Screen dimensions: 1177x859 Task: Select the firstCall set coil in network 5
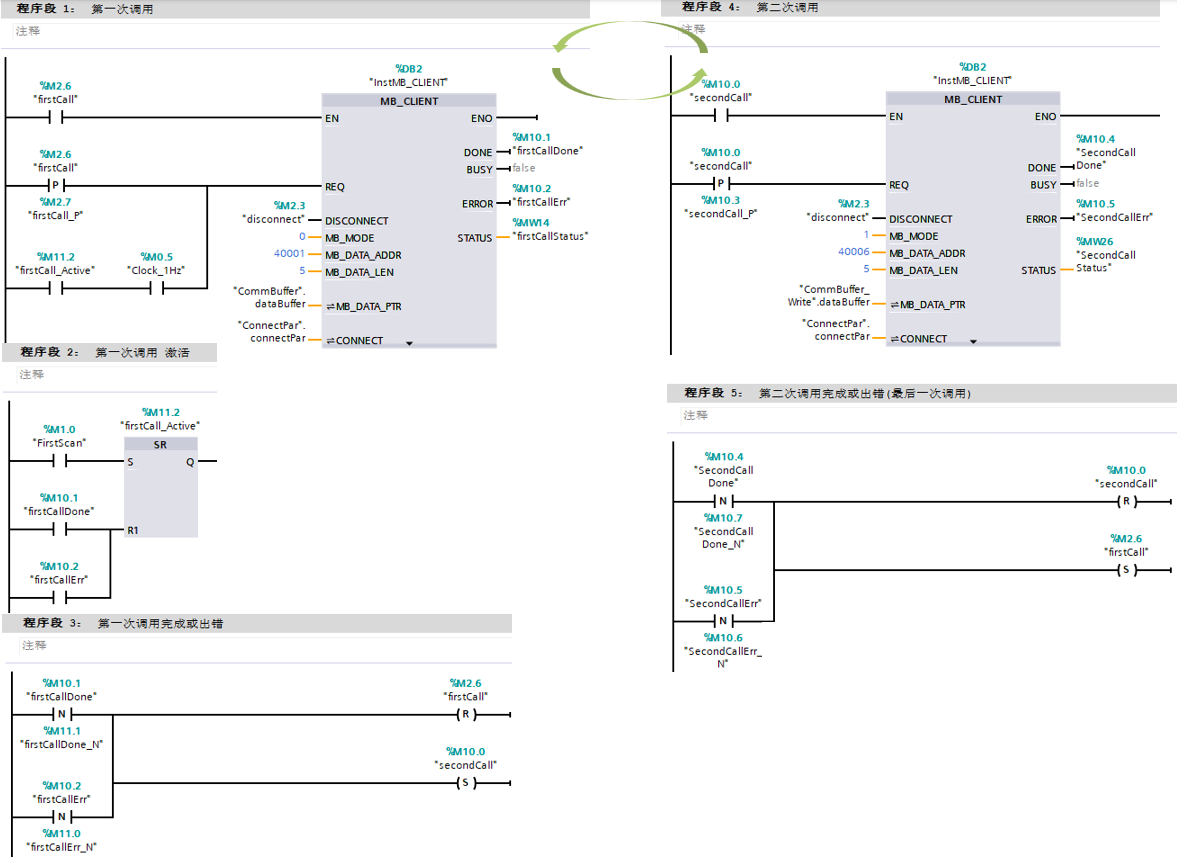pos(1125,570)
